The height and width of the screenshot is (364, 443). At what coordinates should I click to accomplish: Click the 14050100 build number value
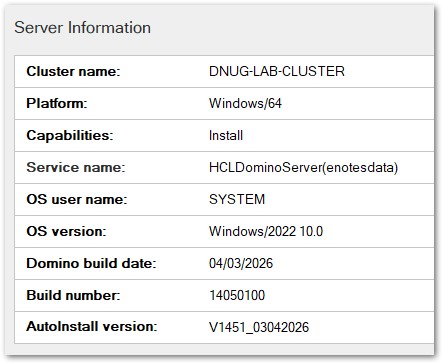click(237, 295)
